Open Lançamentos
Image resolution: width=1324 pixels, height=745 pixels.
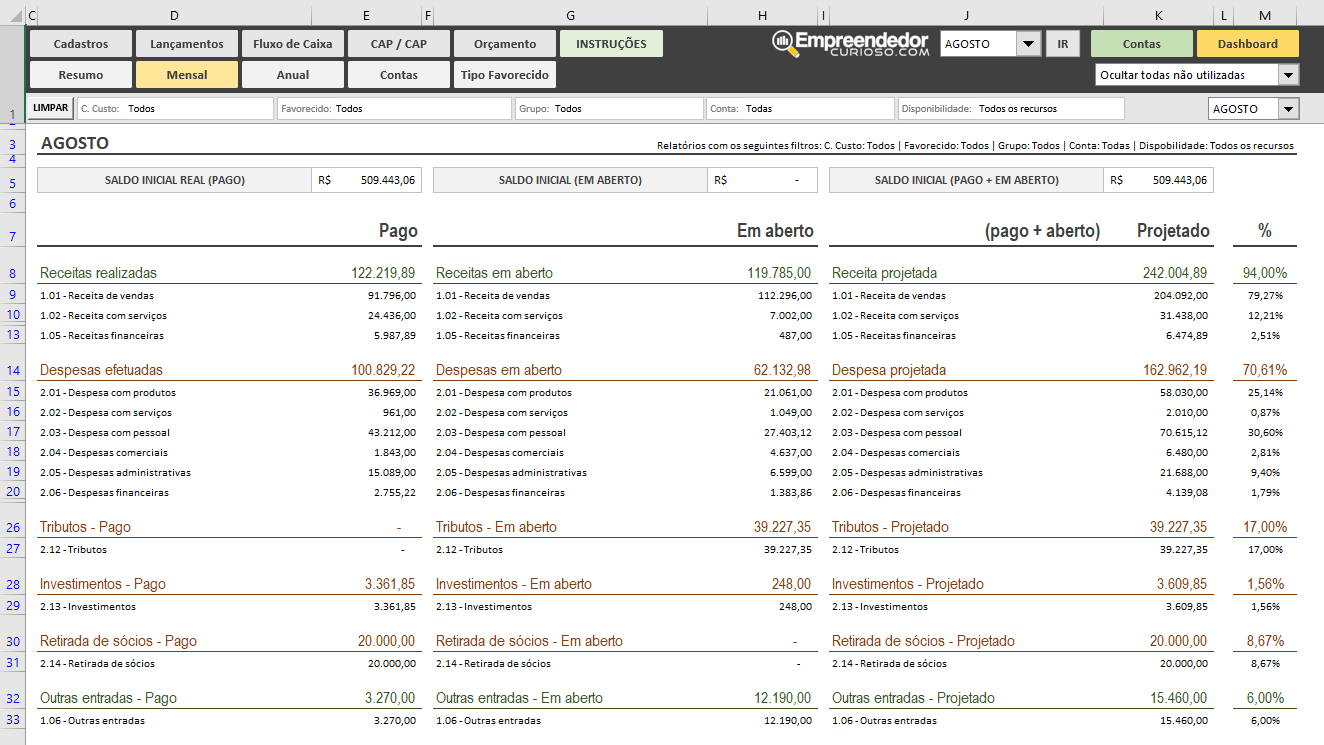tap(186, 43)
